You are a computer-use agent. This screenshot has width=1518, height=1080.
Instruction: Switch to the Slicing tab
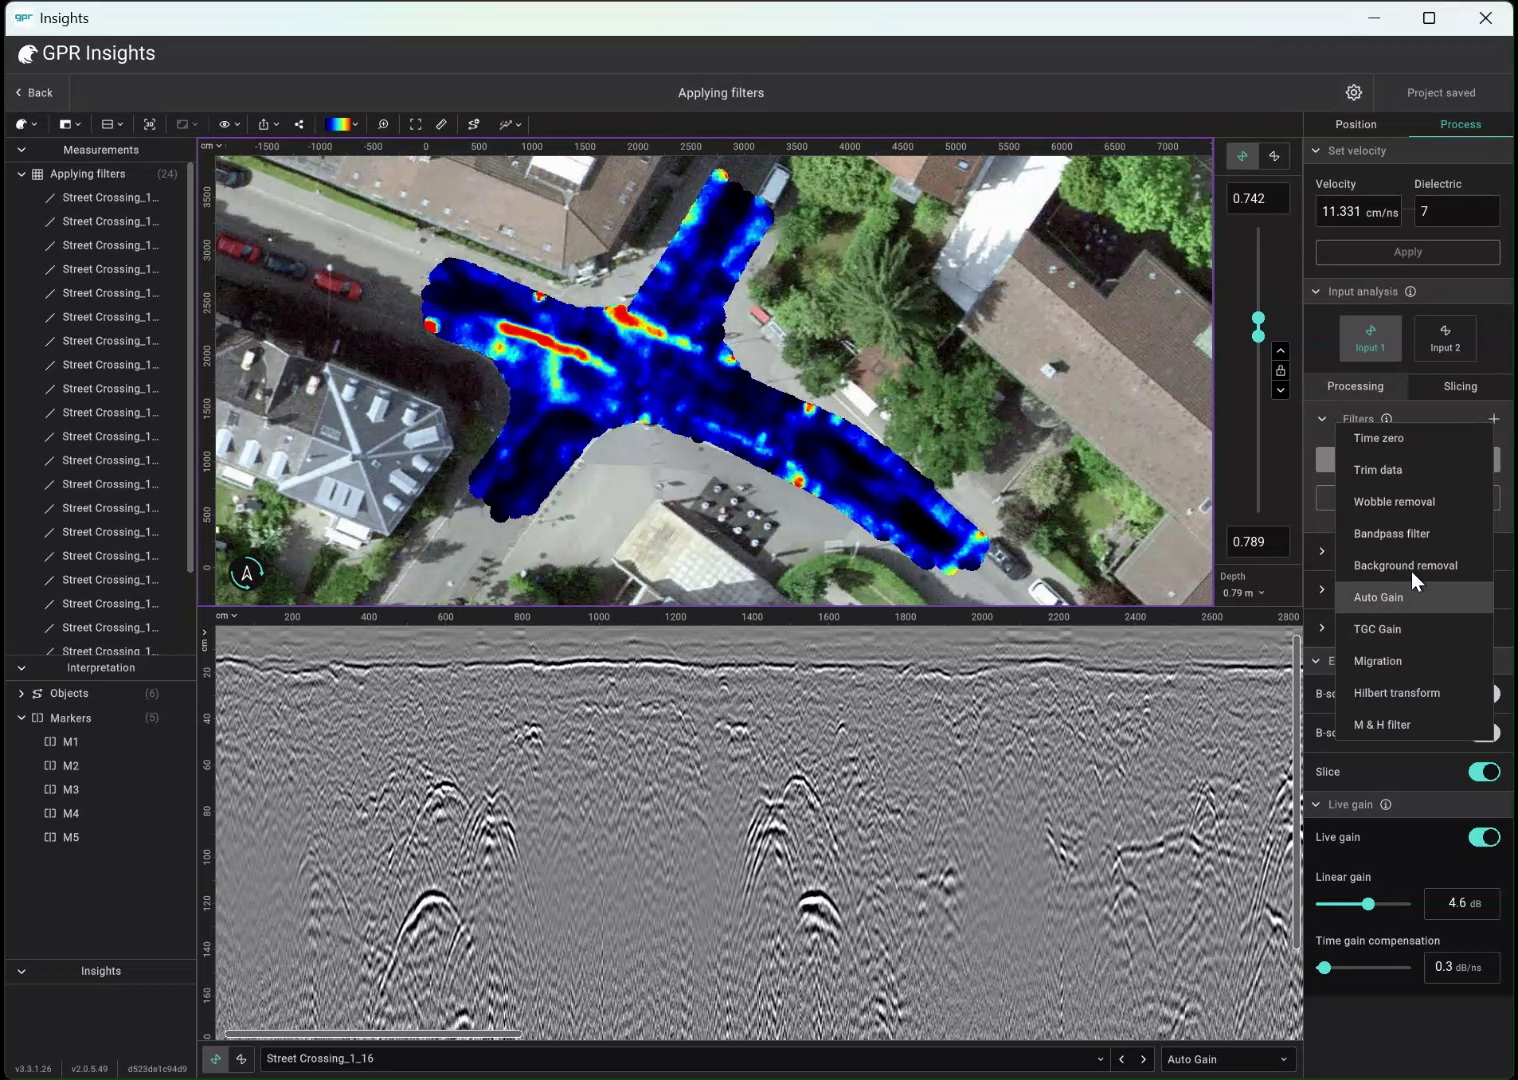[x=1459, y=386]
